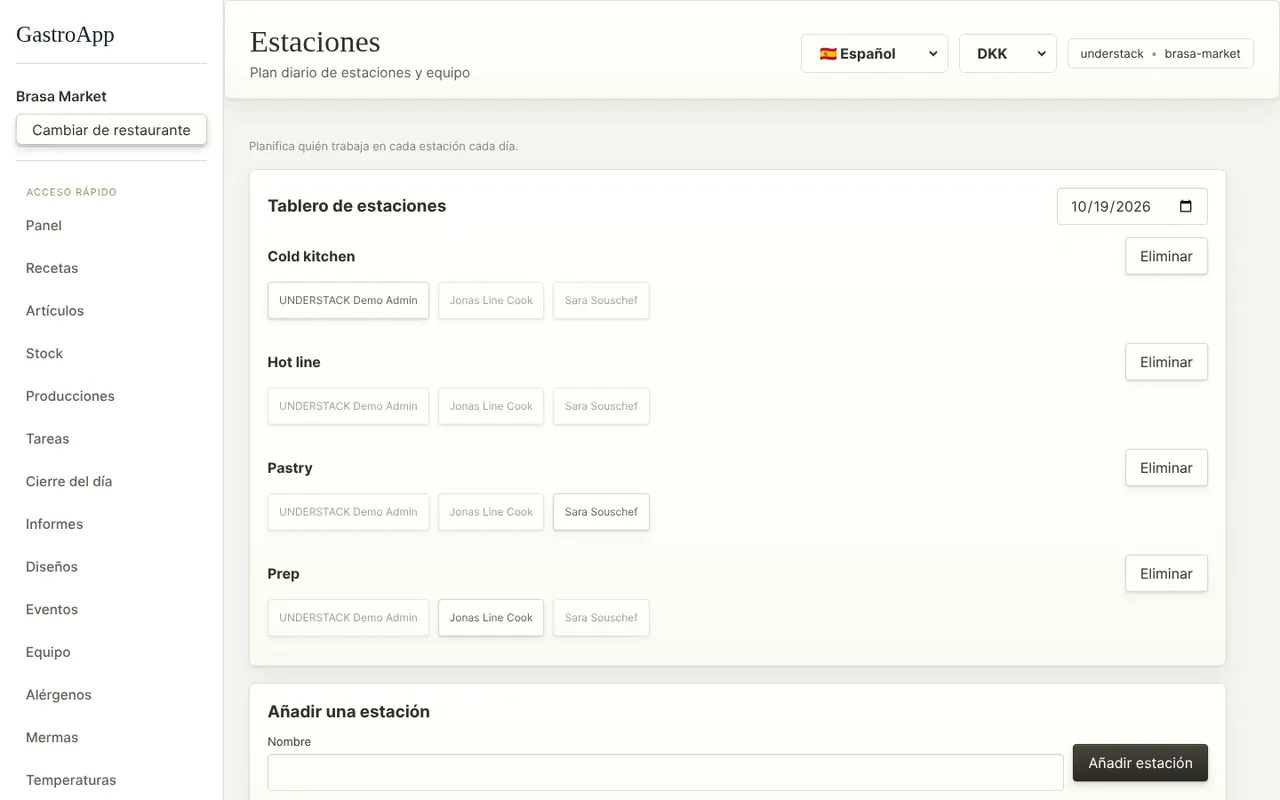Screen dimensions: 1280x800
Task: Go to Eventos
Action: (52, 610)
